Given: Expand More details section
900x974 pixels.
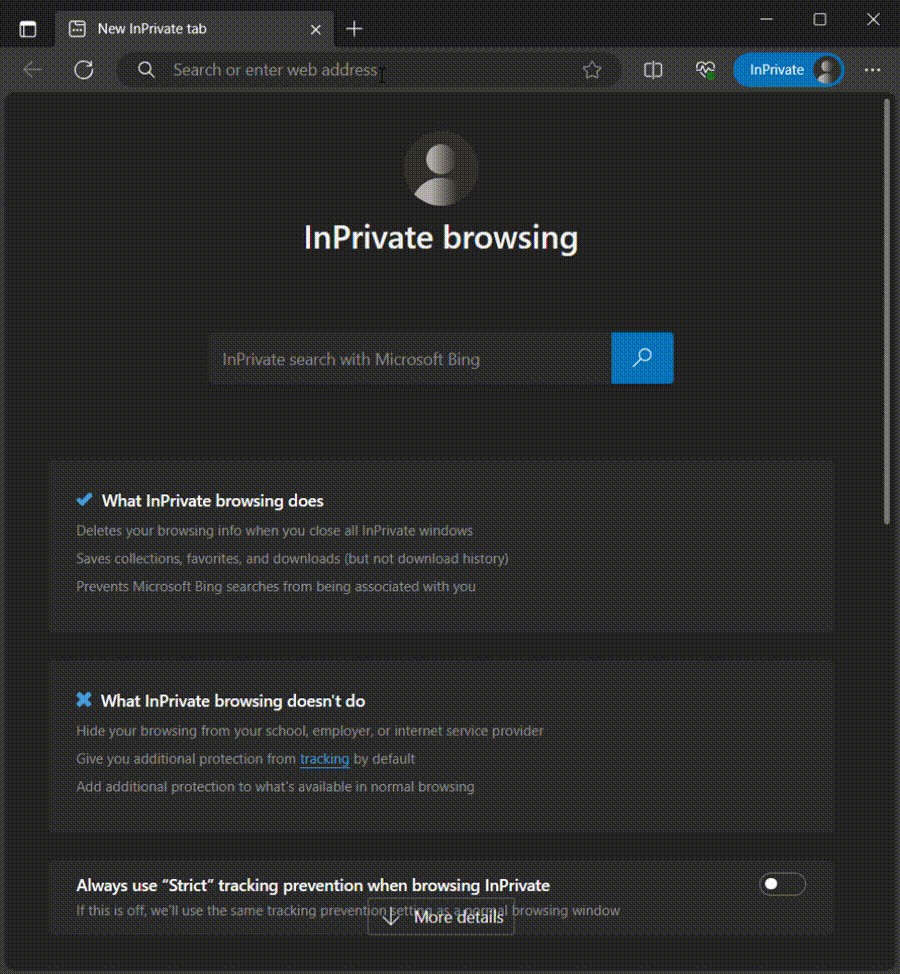Looking at the screenshot, I should pos(440,917).
